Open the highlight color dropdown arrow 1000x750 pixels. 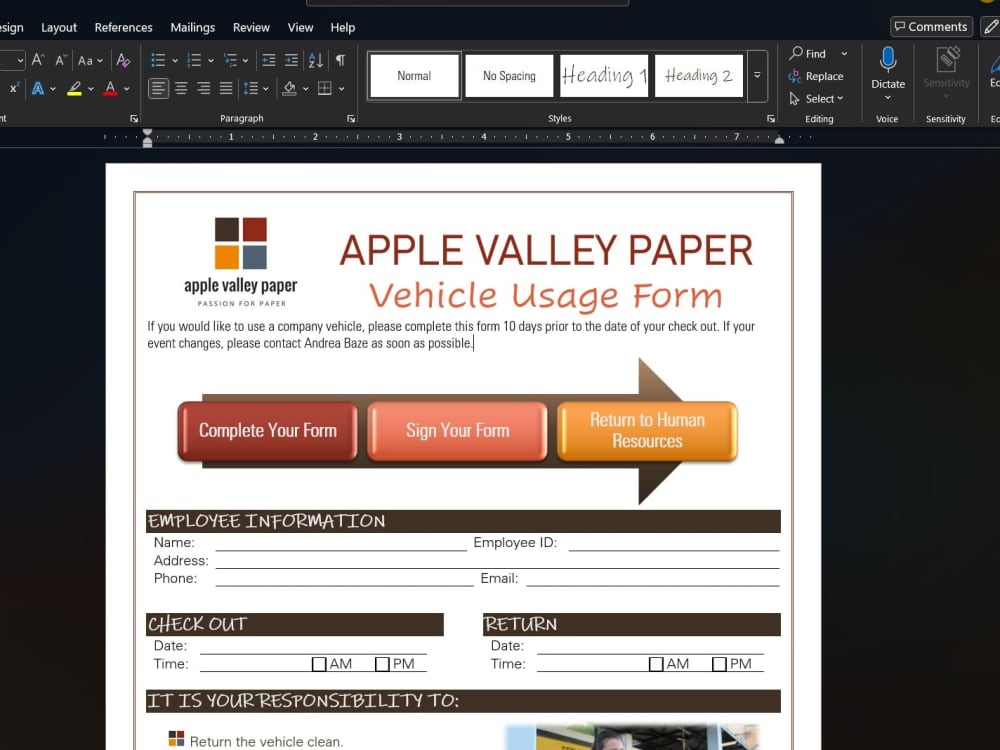(91, 89)
